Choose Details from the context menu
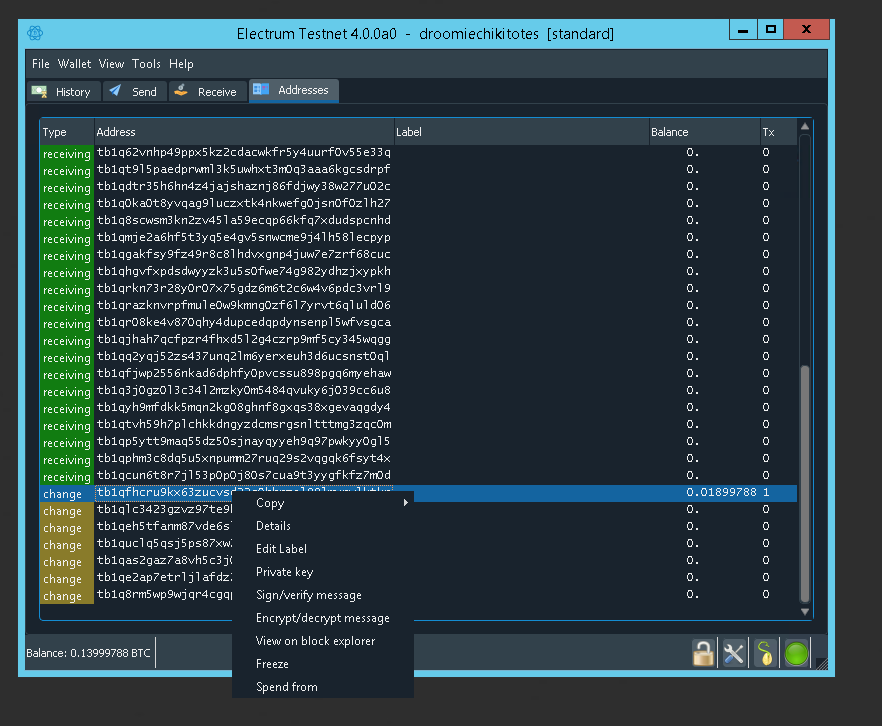 [x=323, y=526]
